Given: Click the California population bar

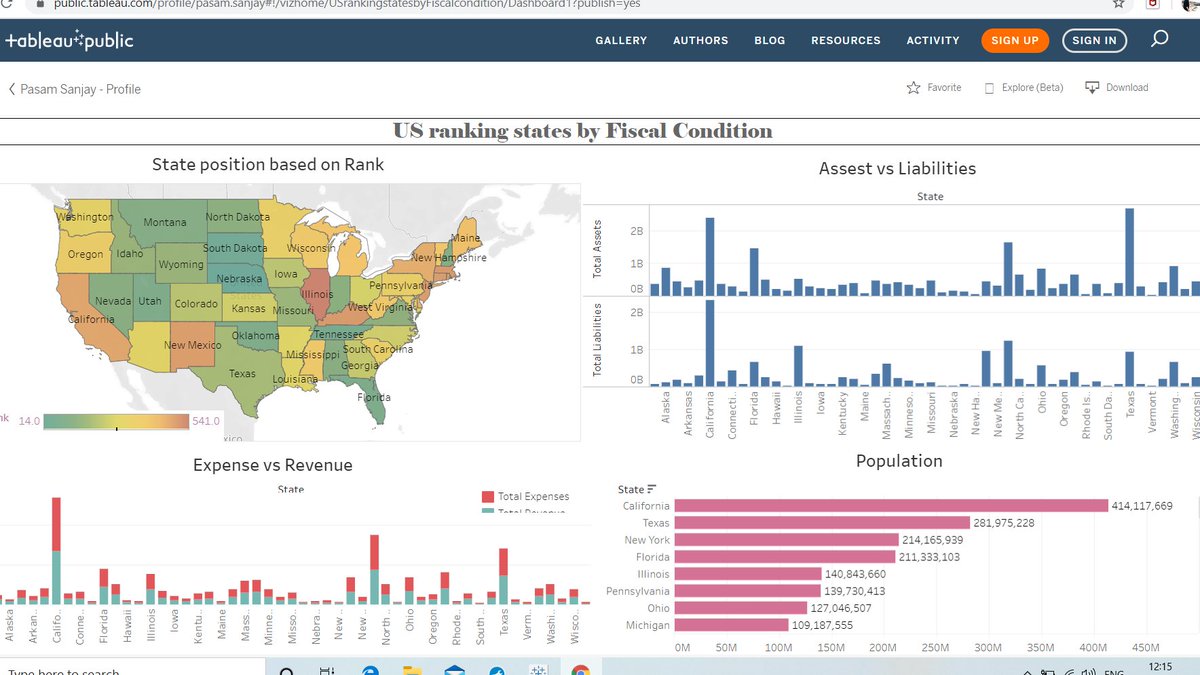Looking at the screenshot, I should (x=891, y=506).
